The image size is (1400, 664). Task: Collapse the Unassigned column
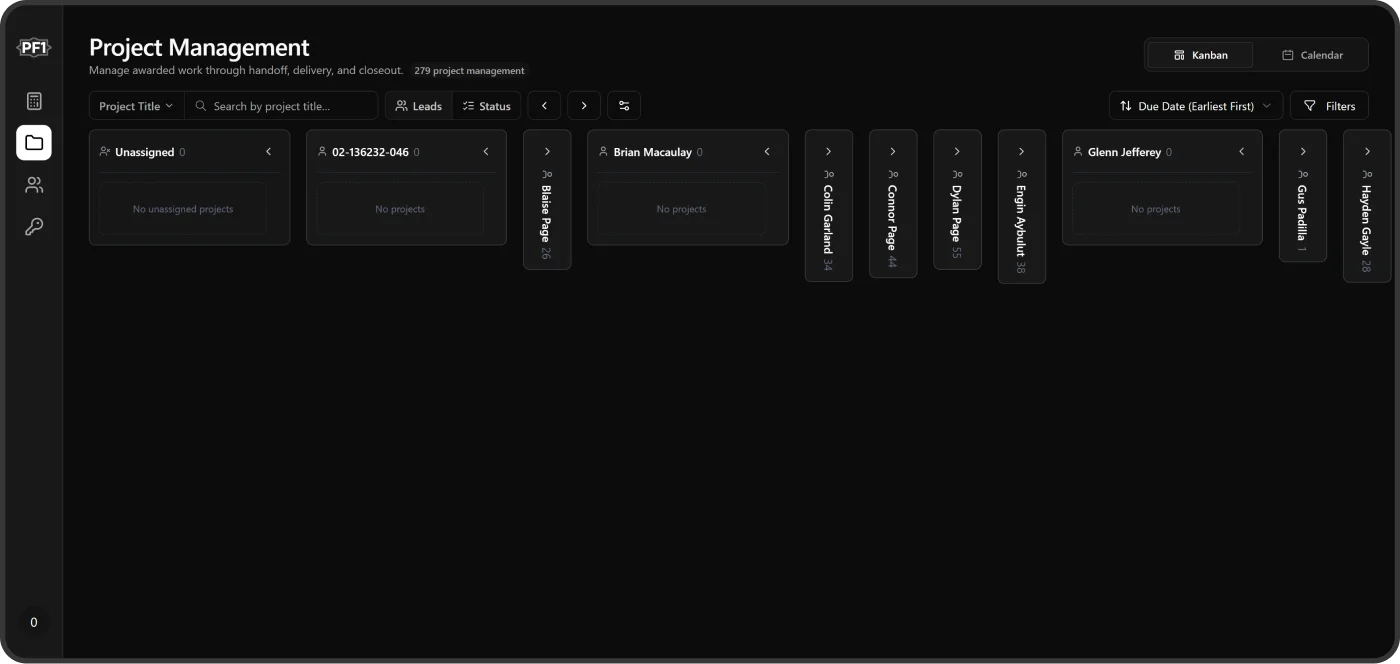pos(268,152)
